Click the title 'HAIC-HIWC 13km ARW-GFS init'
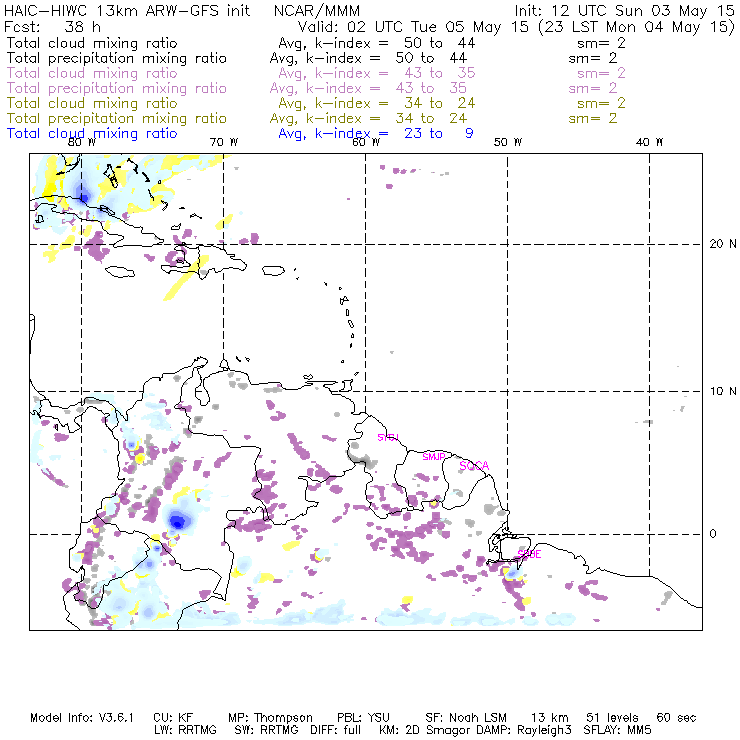The image size is (740, 740). (127, 11)
